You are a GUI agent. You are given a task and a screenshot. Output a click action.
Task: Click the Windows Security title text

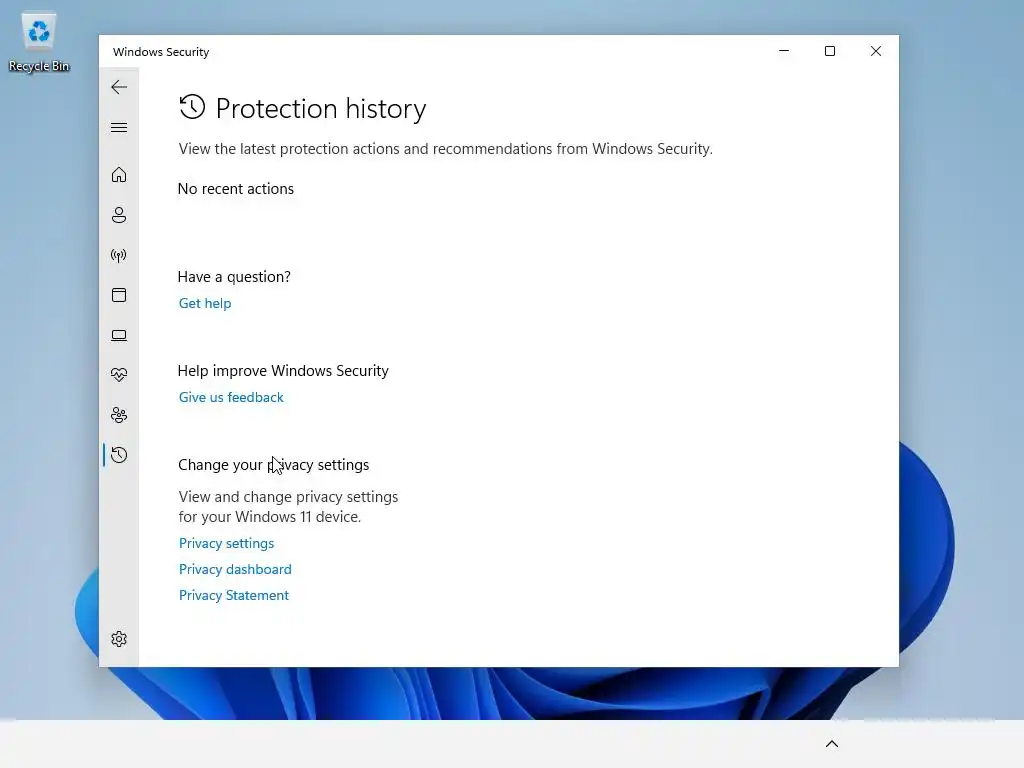pos(161,52)
